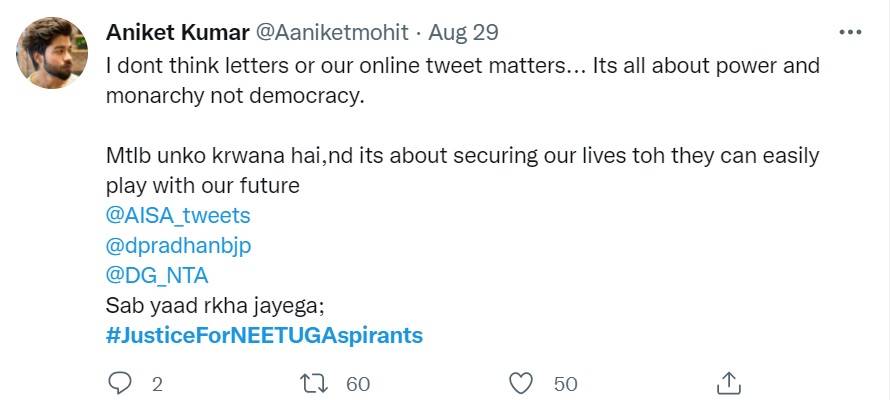Open the #JusticeForNEETUGAspirants hashtag

(x=264, y=334)
